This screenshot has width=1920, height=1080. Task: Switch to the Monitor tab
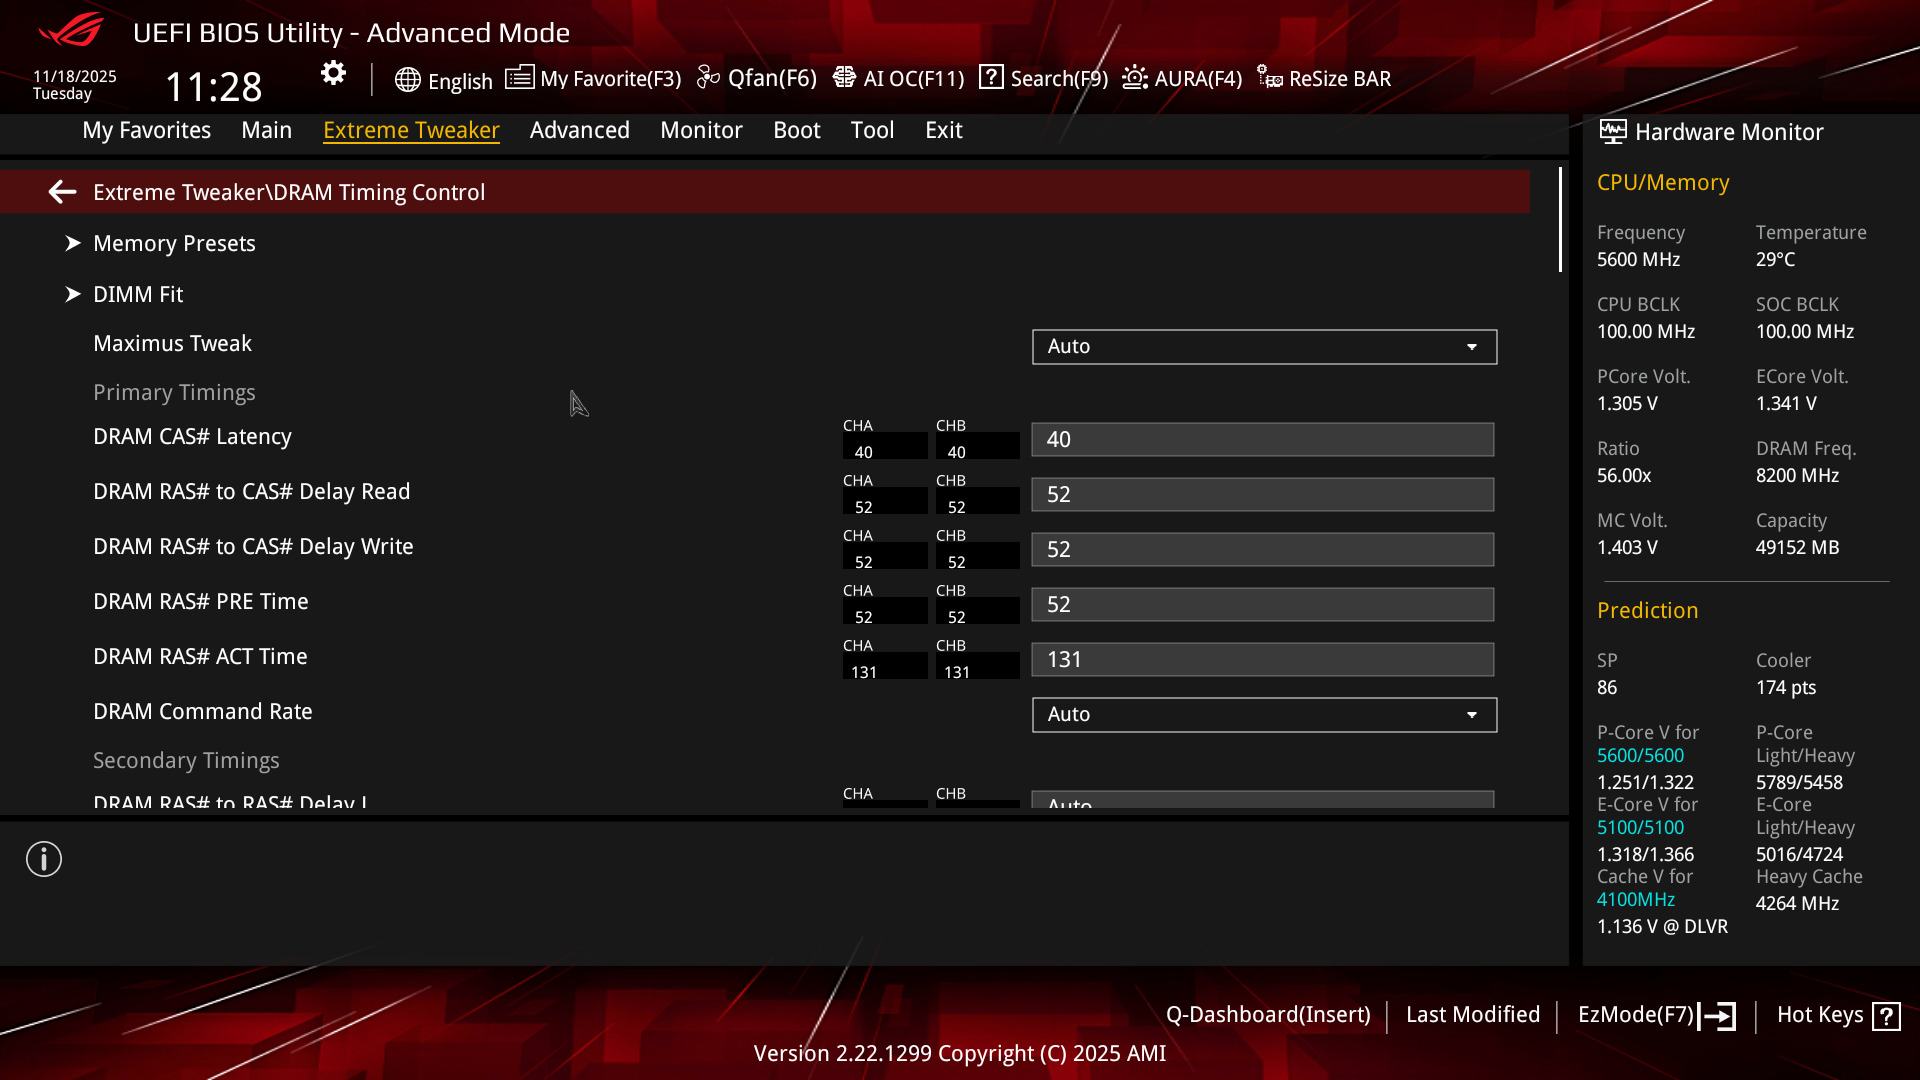pos(701,130)
